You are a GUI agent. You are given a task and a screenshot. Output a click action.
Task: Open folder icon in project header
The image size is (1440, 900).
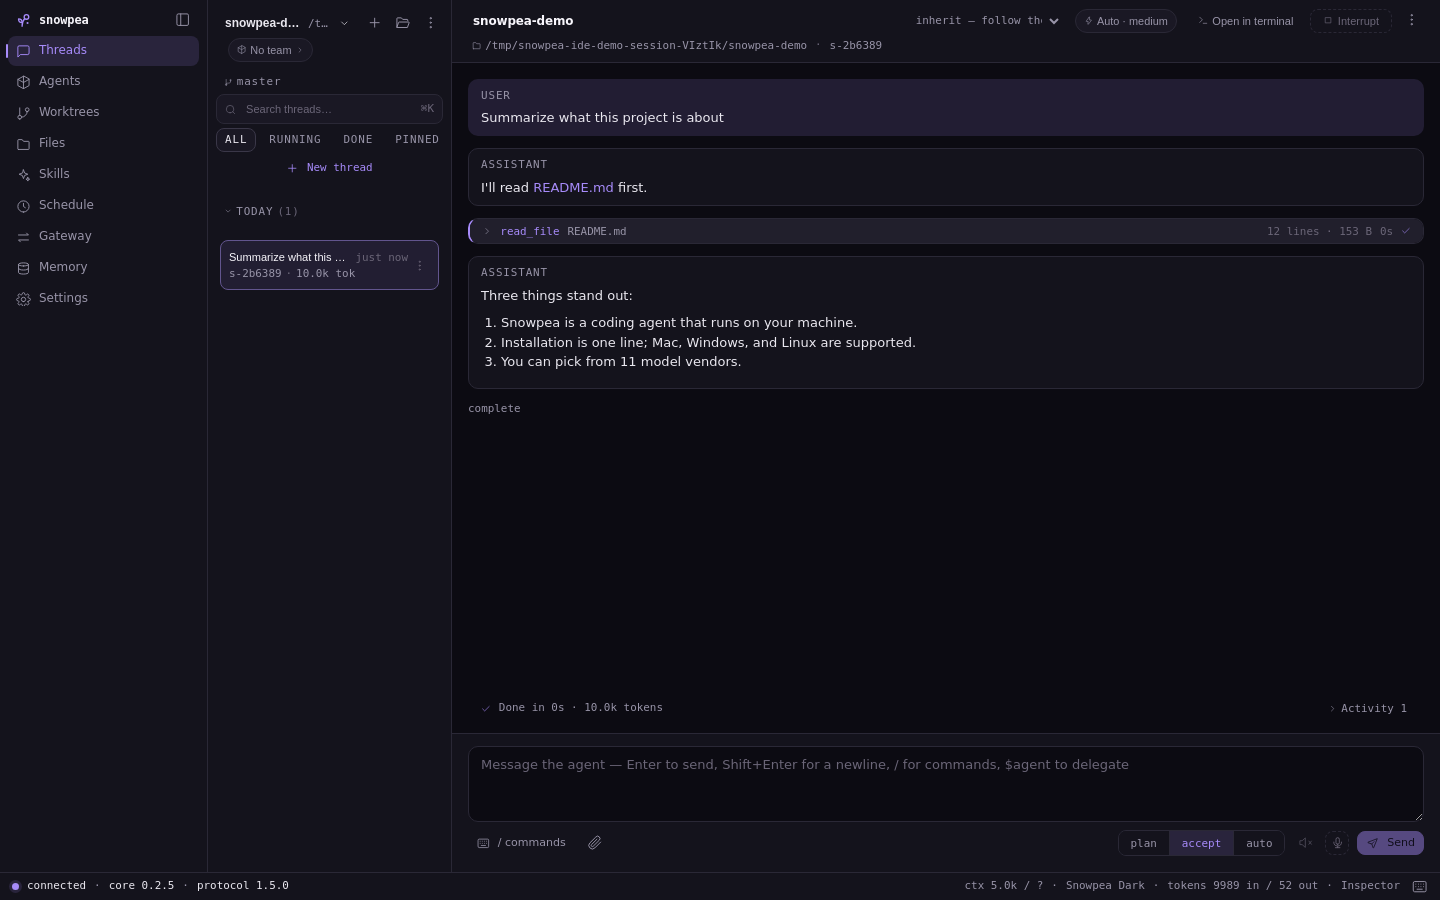(x=402, y=23)
